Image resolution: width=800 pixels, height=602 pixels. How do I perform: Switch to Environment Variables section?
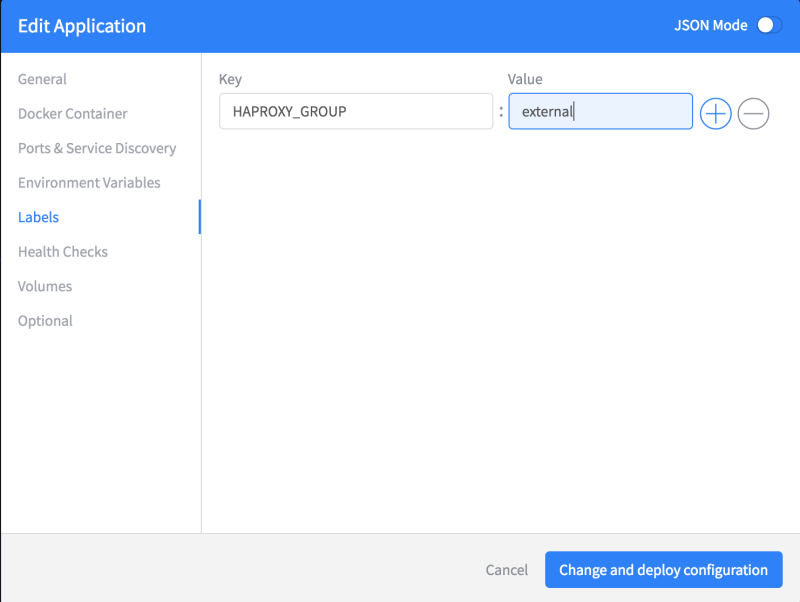point(89,183)
